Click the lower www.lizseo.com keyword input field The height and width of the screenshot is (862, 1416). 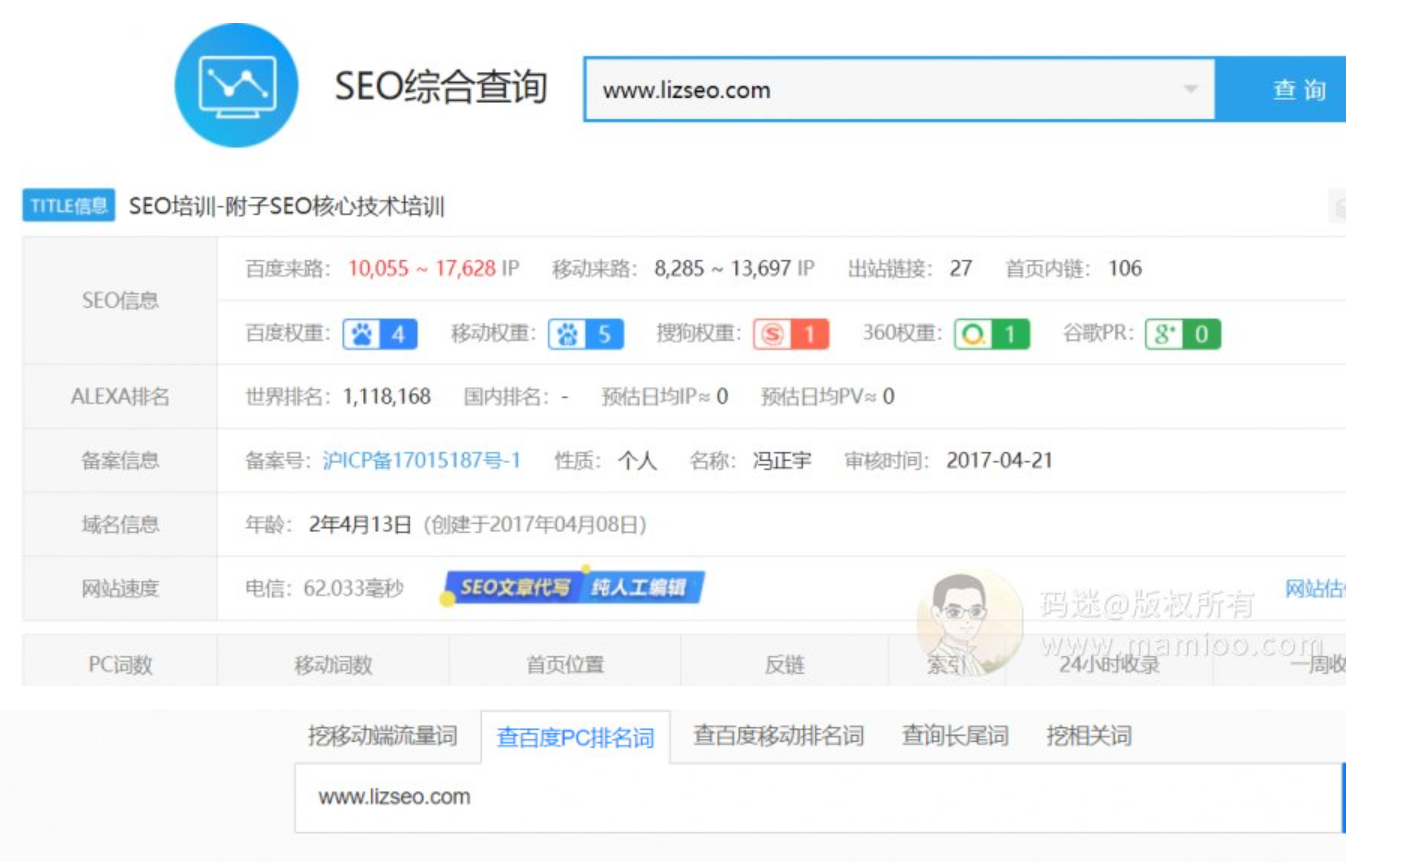[819, 797]
